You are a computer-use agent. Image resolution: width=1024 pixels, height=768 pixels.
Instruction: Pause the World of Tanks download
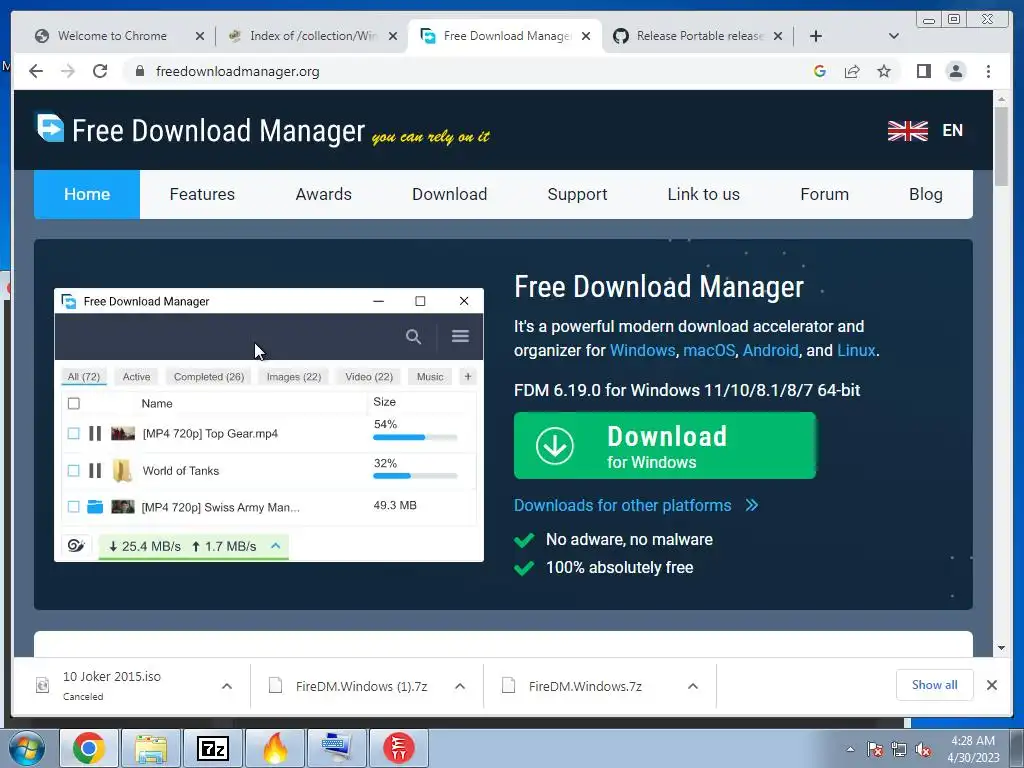(x=95, y=470)
